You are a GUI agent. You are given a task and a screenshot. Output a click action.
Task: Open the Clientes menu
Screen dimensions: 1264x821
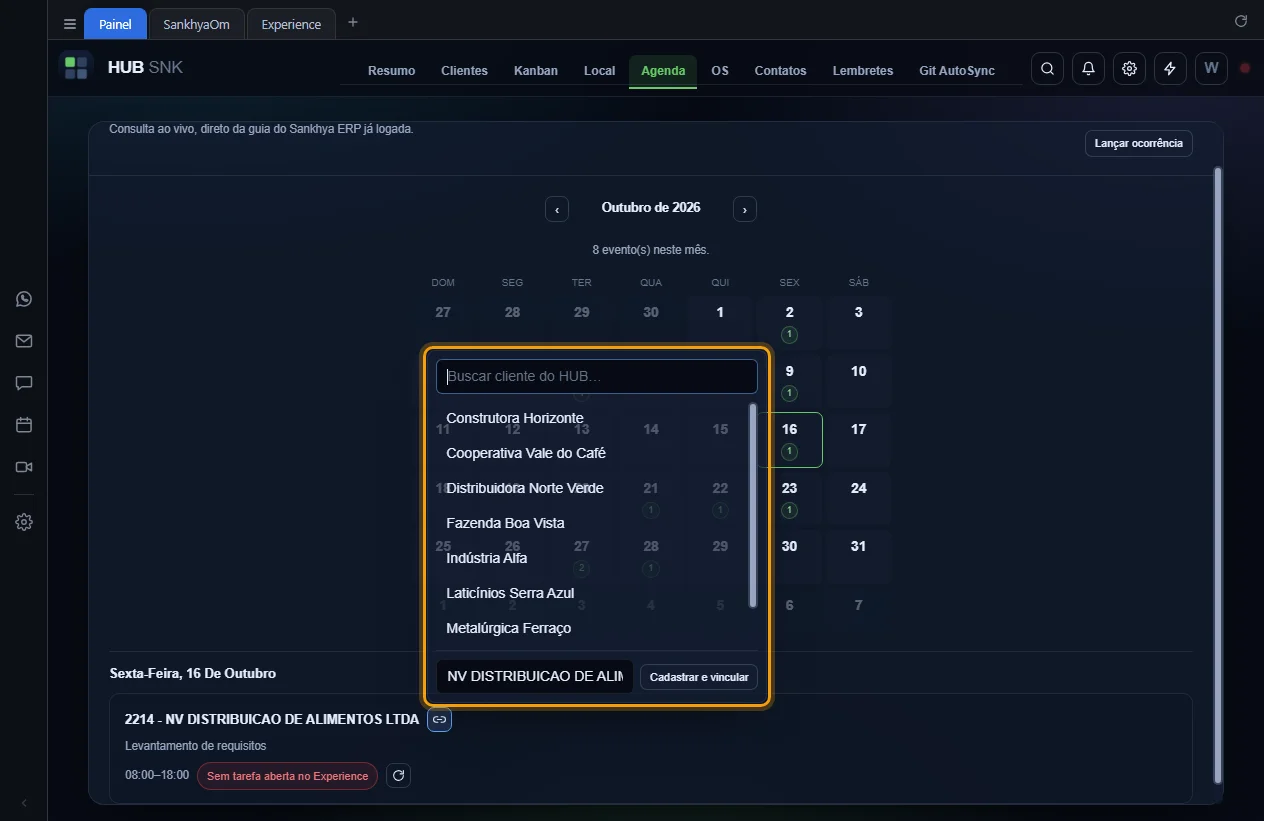click(464, 71)
